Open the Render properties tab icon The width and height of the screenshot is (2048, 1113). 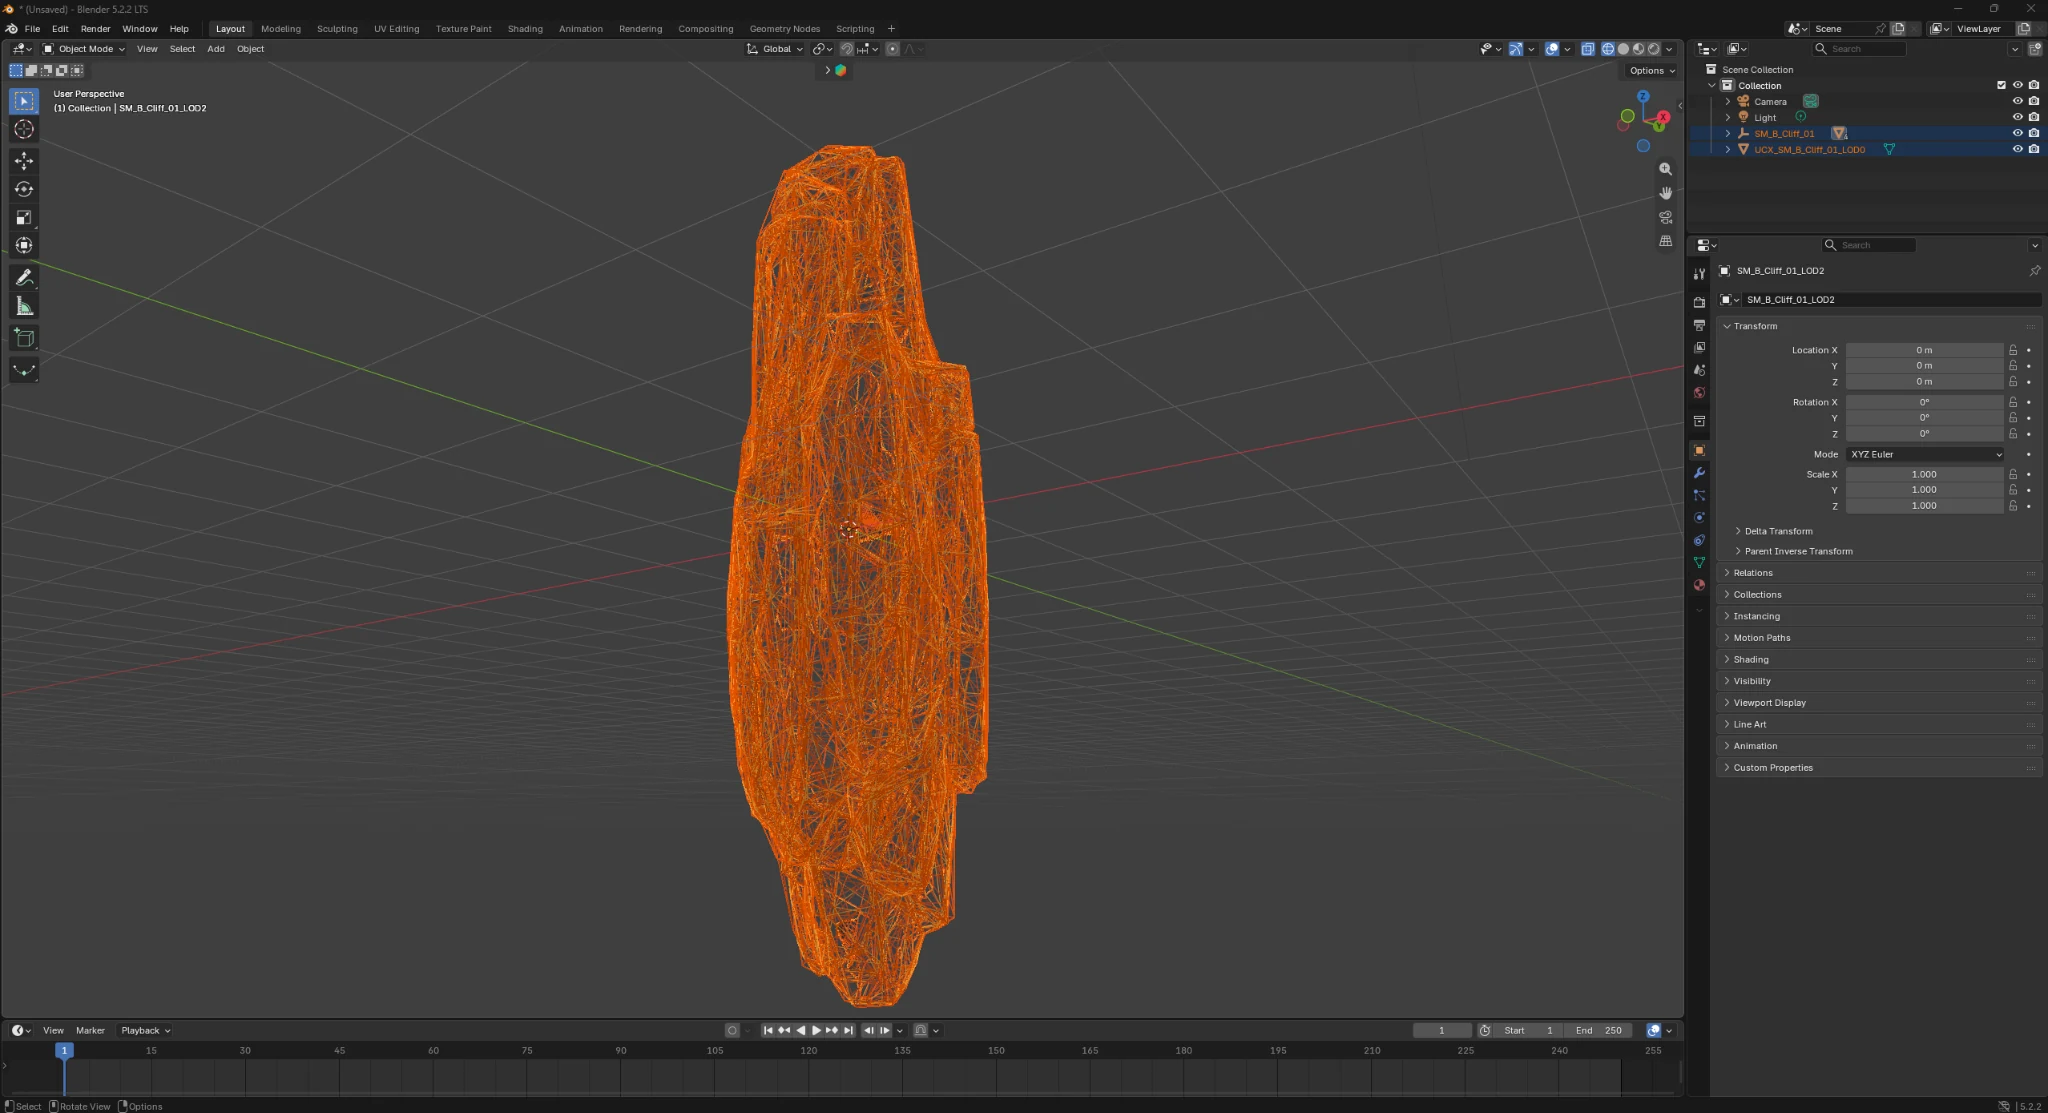[1699, 301]
